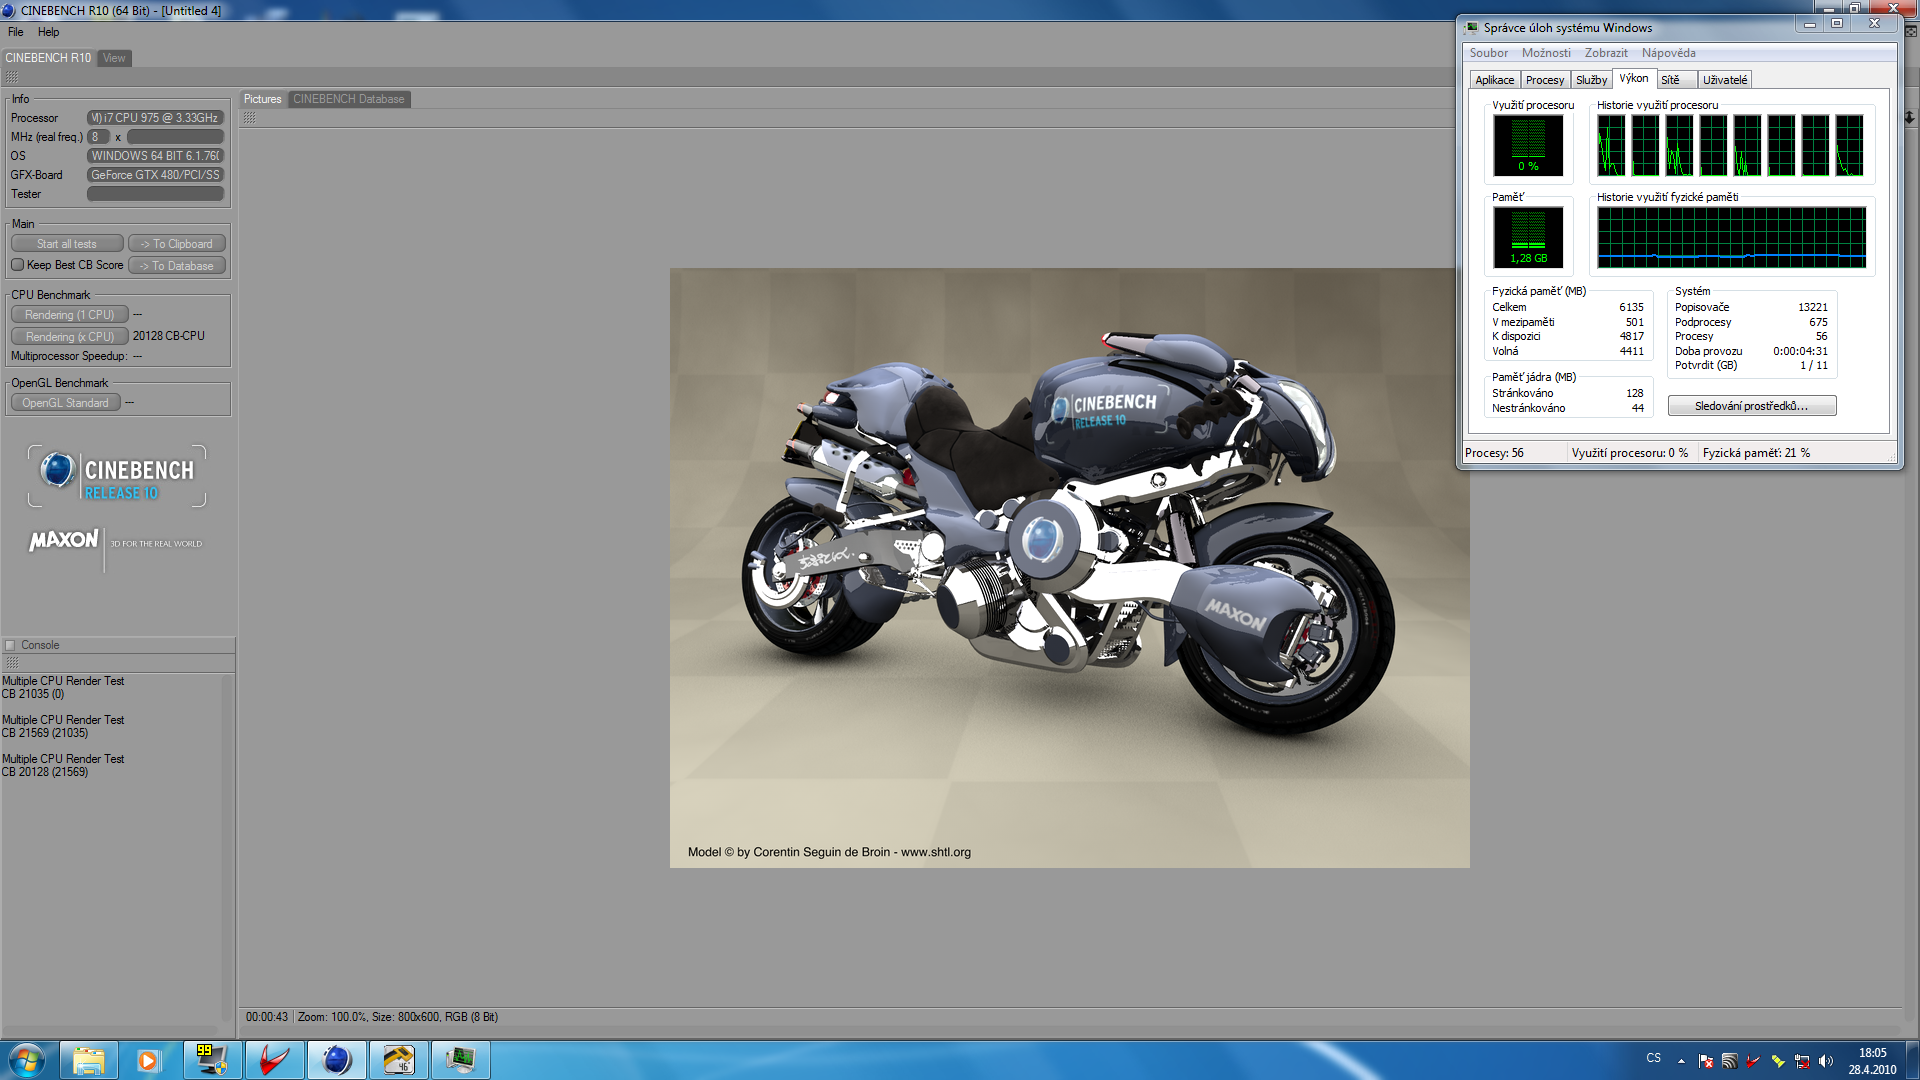Viewport: 1920px width, 1080px height.
Task: Switch to CINEBENCH Database tab
Action: (349, 99)
